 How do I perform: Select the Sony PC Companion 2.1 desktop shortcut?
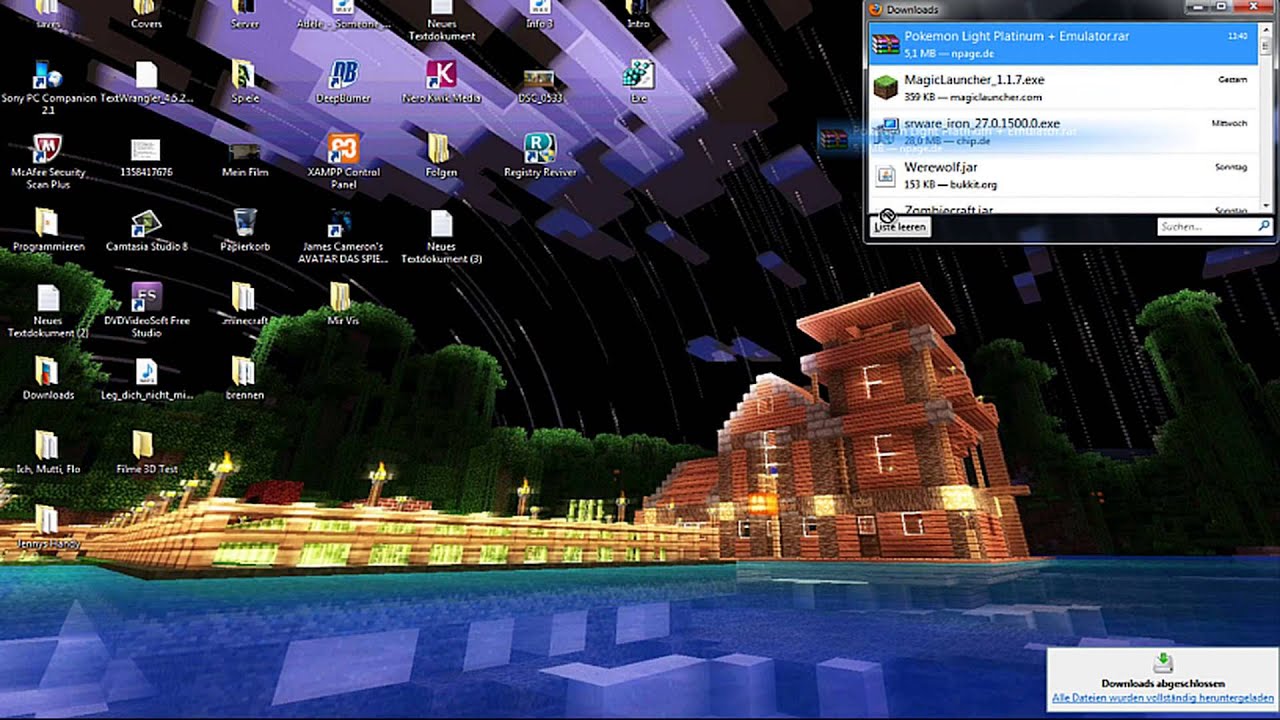click(48, 88)
